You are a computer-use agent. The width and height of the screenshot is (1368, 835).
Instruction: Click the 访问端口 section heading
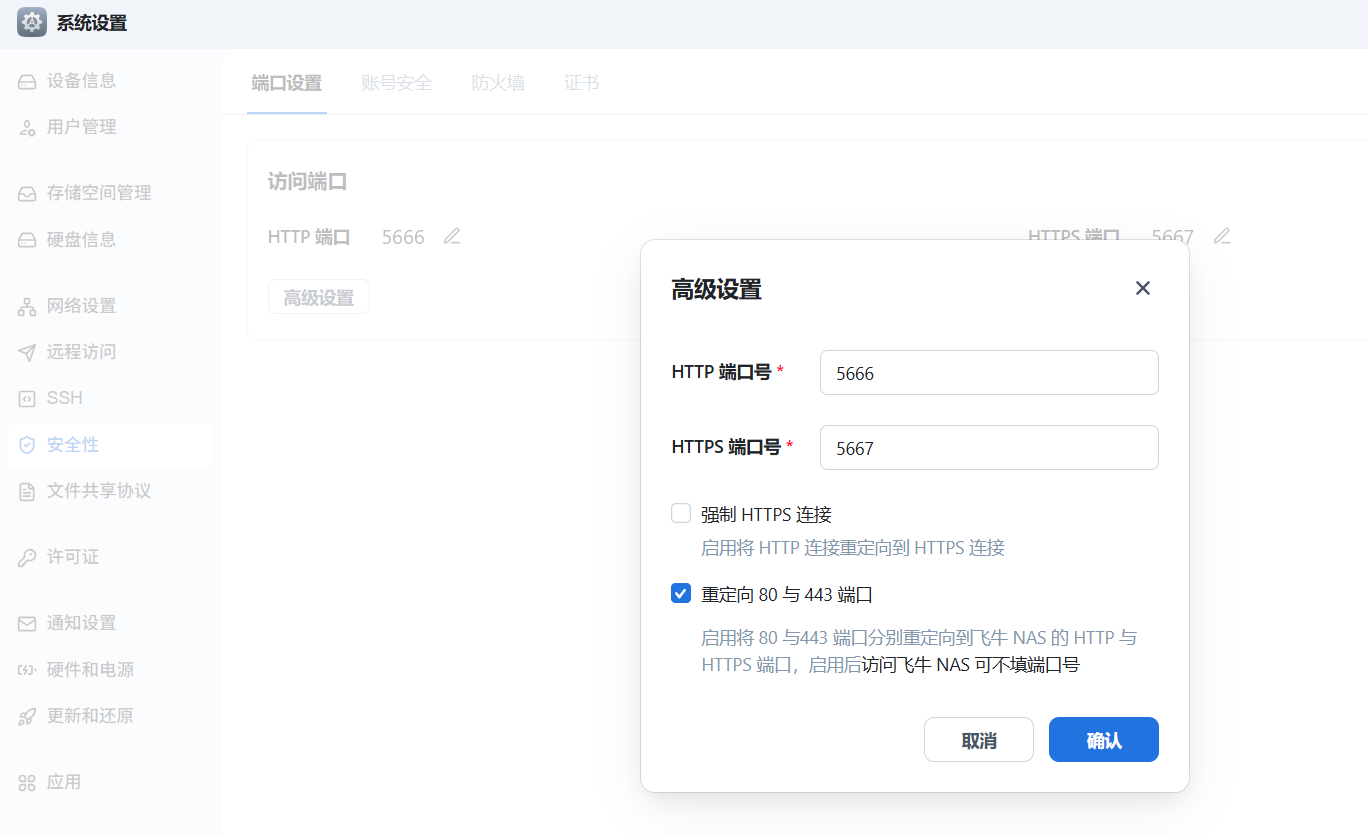308,182
